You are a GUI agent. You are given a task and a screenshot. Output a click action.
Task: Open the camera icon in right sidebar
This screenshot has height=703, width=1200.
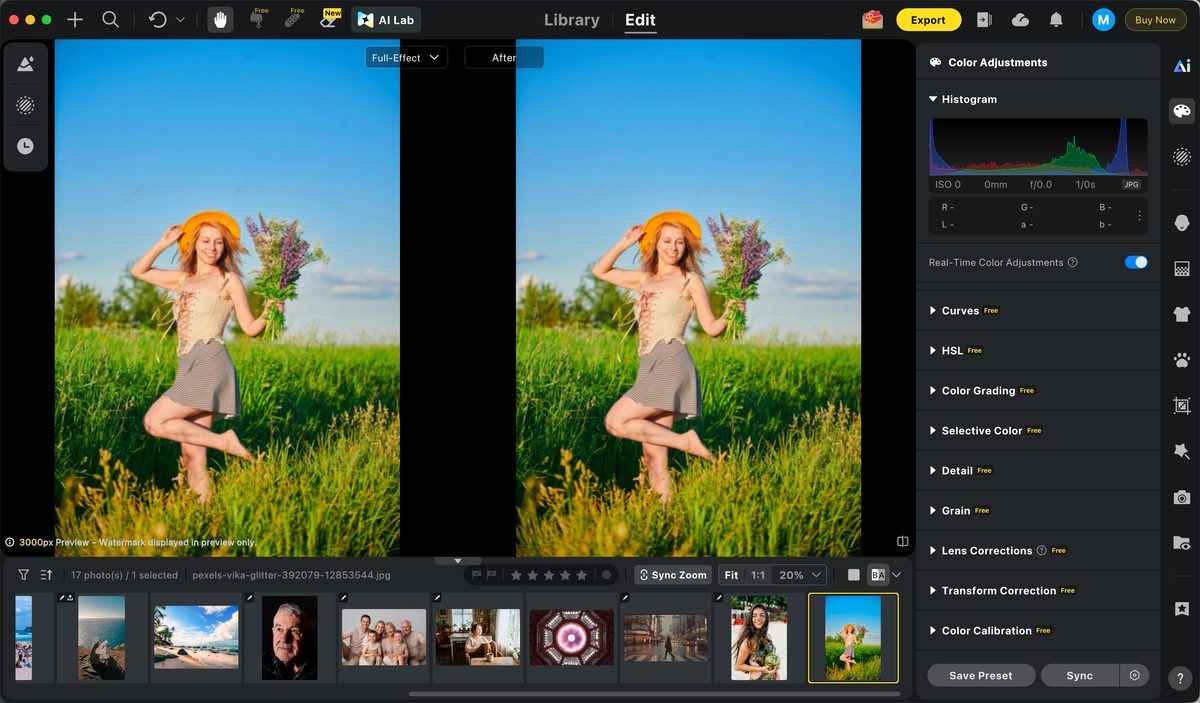pos(1182,497)
